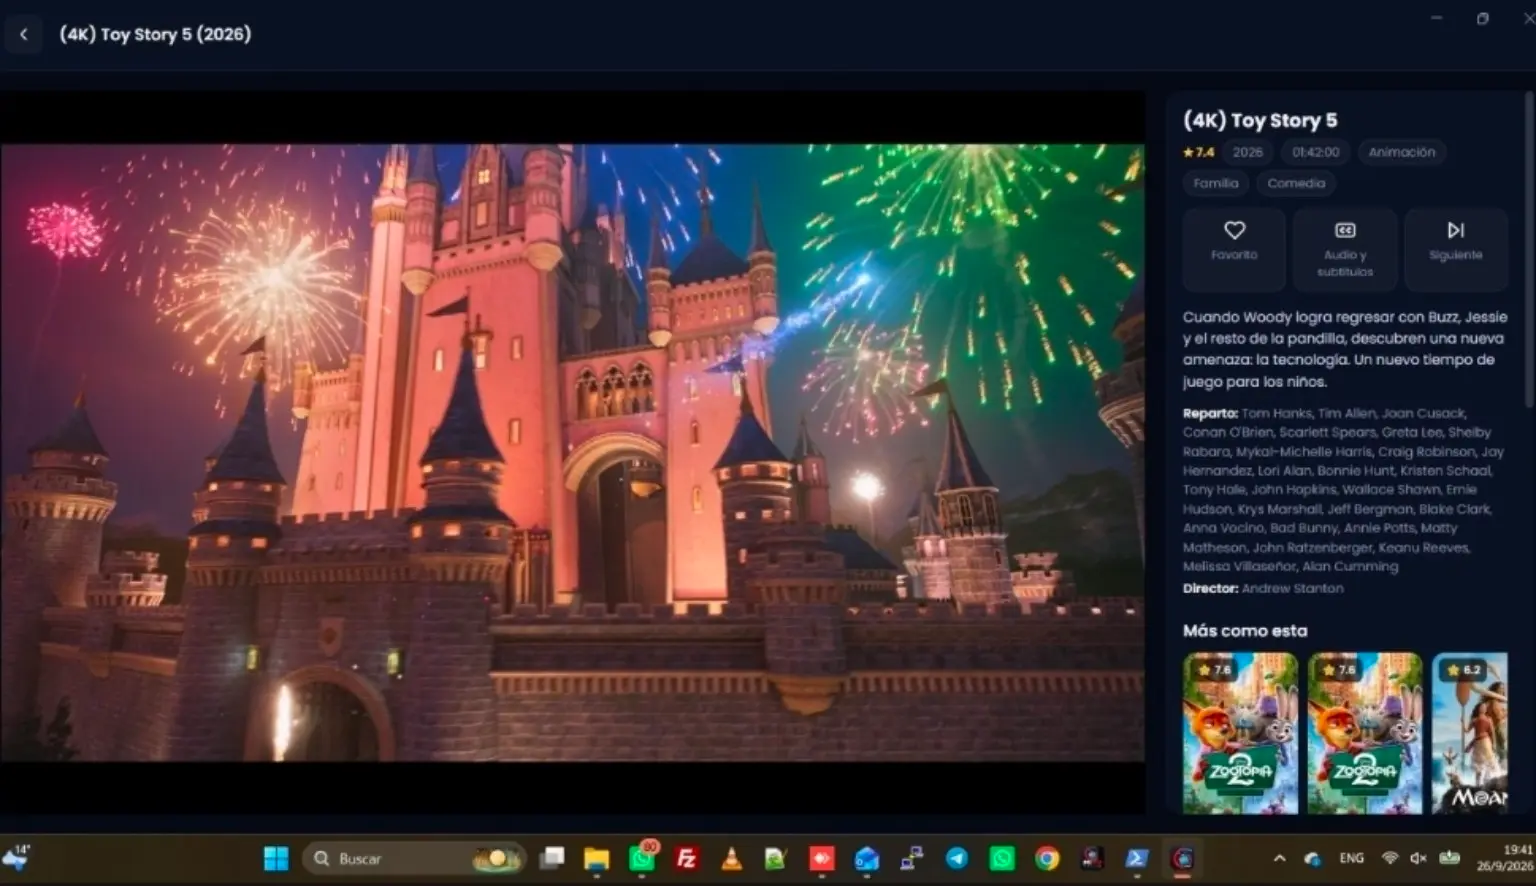Open the weather widget showing 14°
The height and width of the screenshot is (886, 1536).
[x=17, y=857]
